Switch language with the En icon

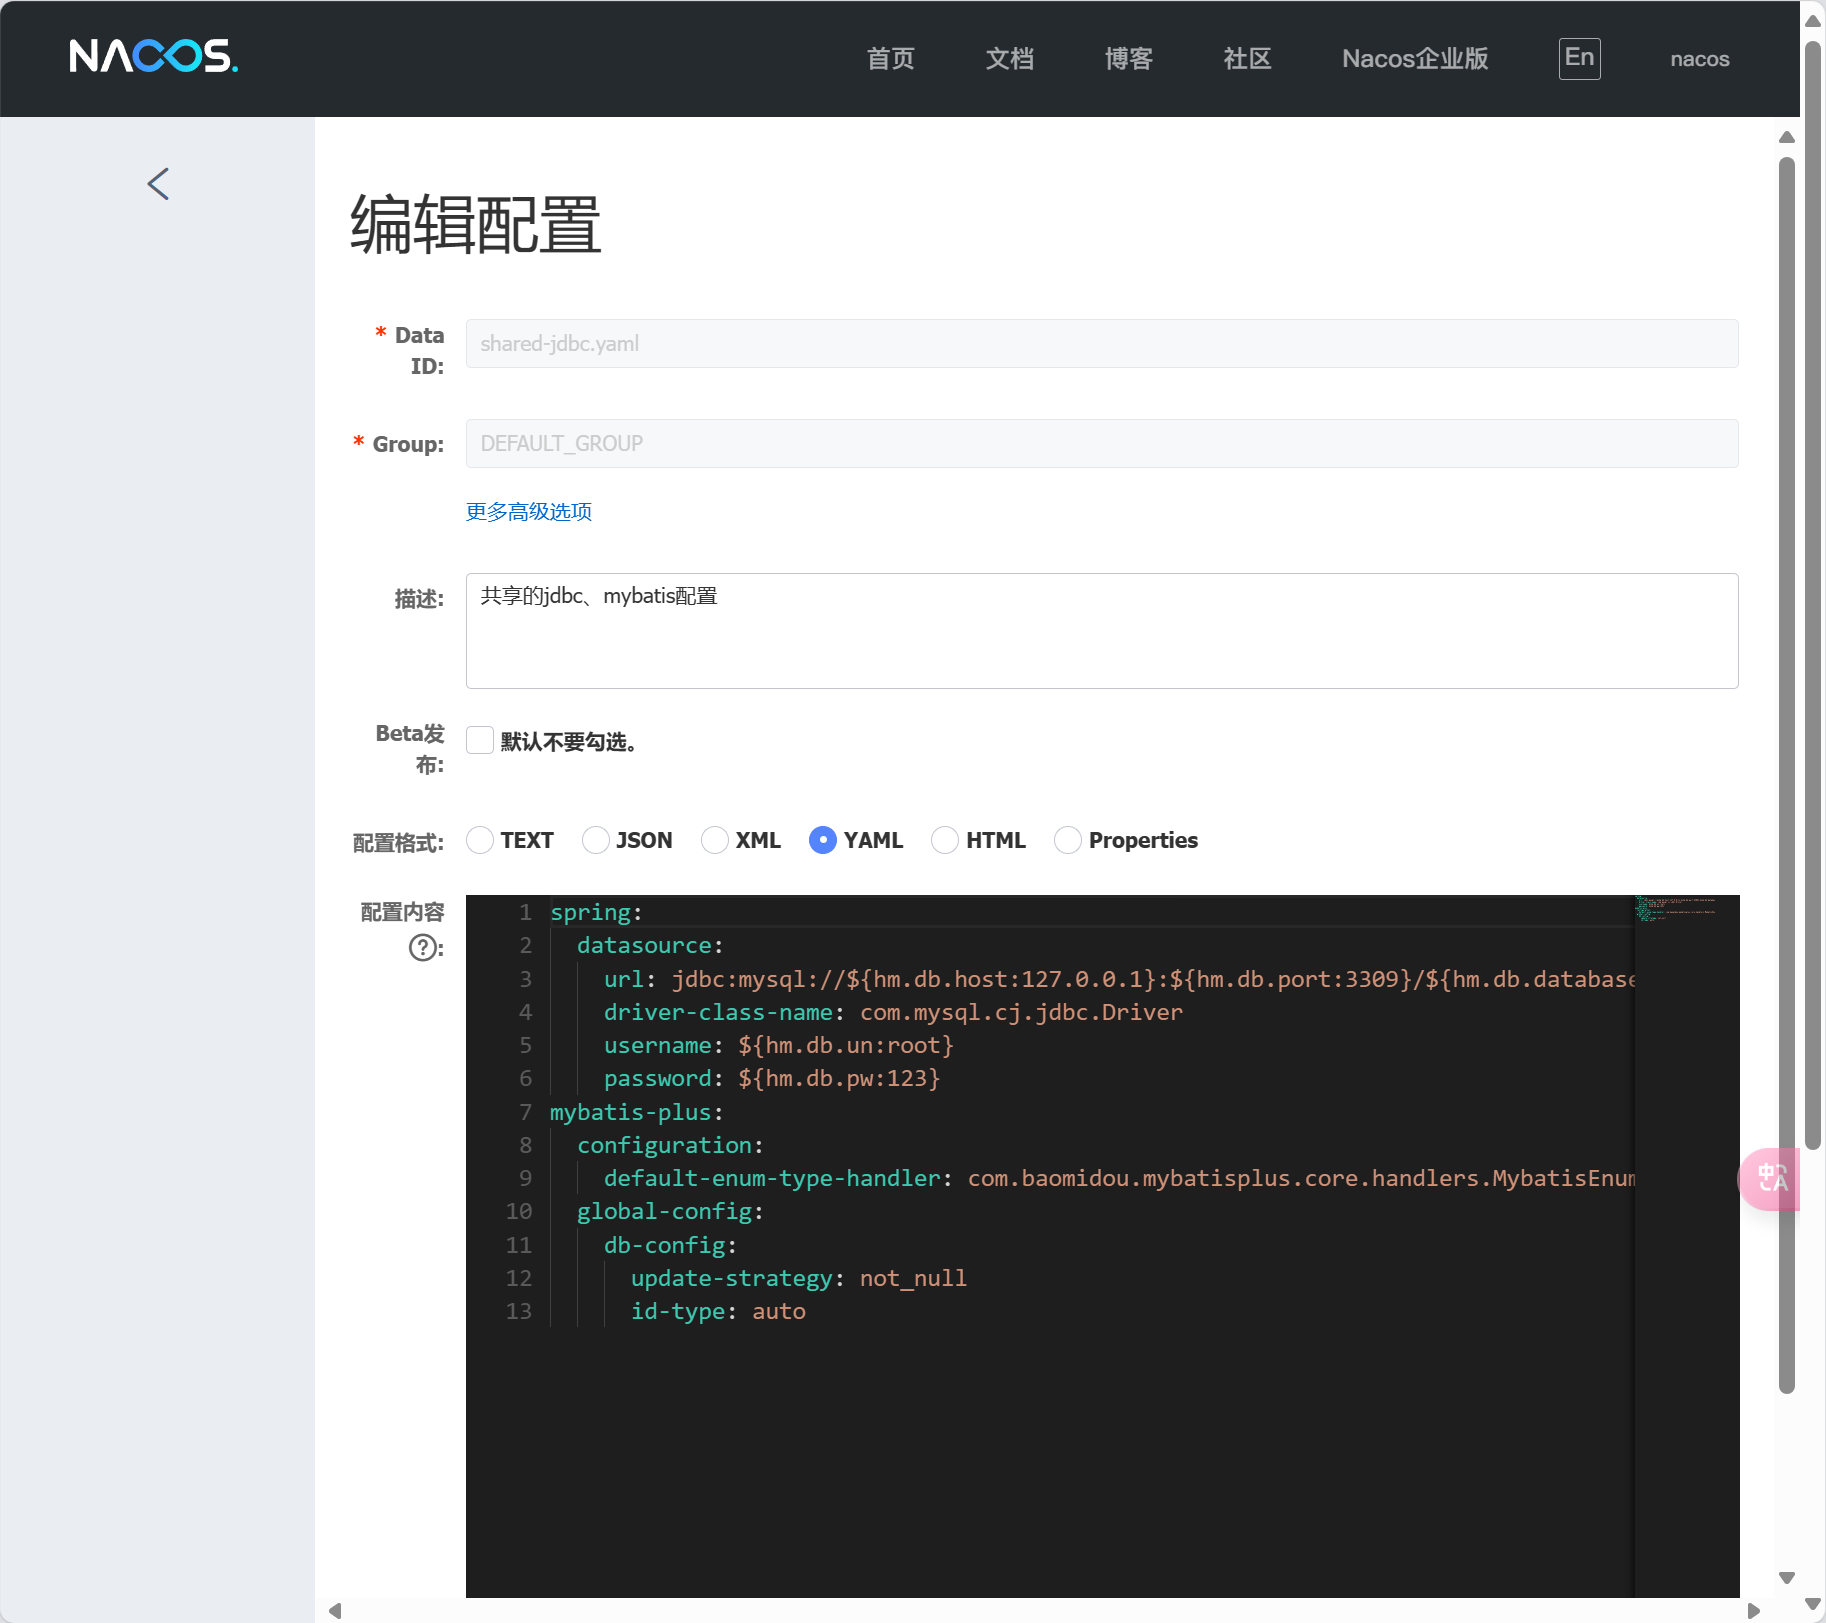(x=1579, y=58)
